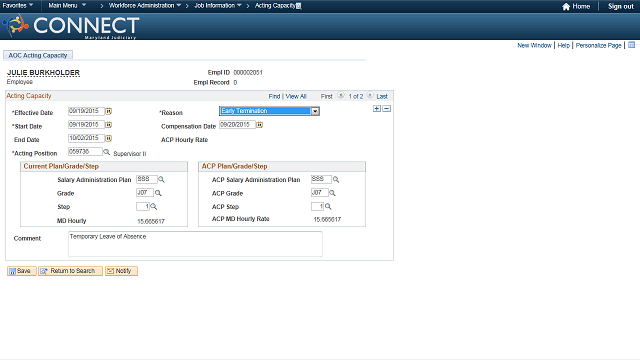Look up ACP Step value

(328, 207)
